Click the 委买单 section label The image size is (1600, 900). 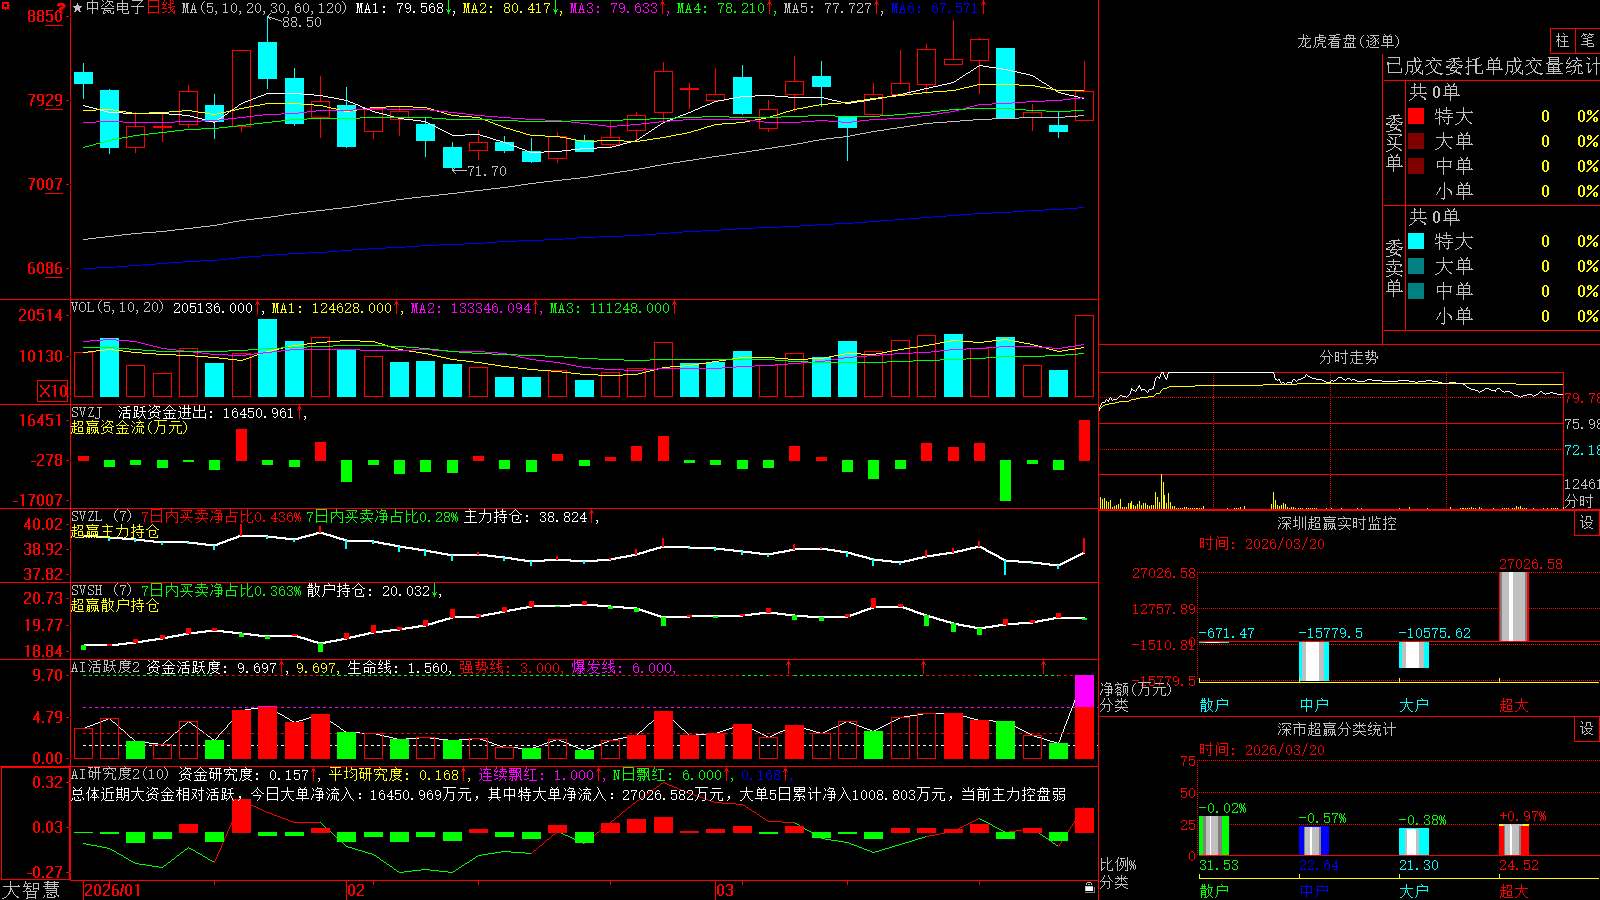pos(1394,142)
